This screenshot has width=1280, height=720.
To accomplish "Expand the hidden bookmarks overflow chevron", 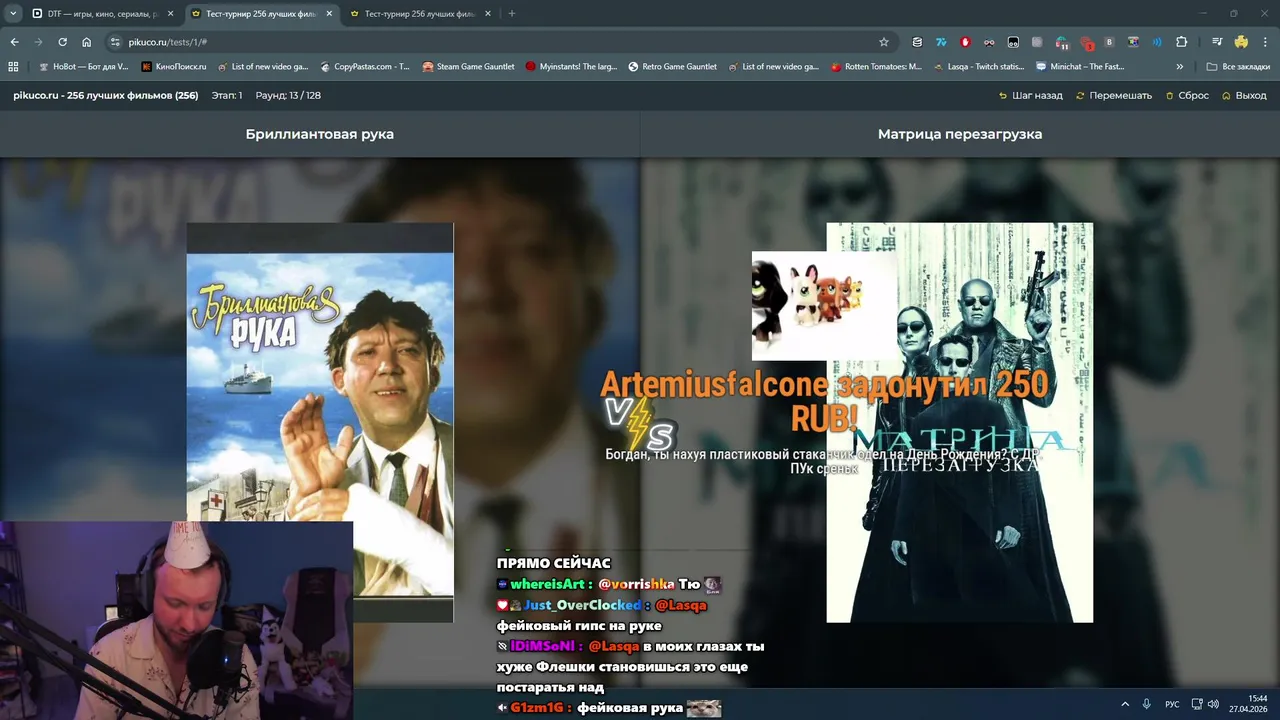I will point(1180,67).
